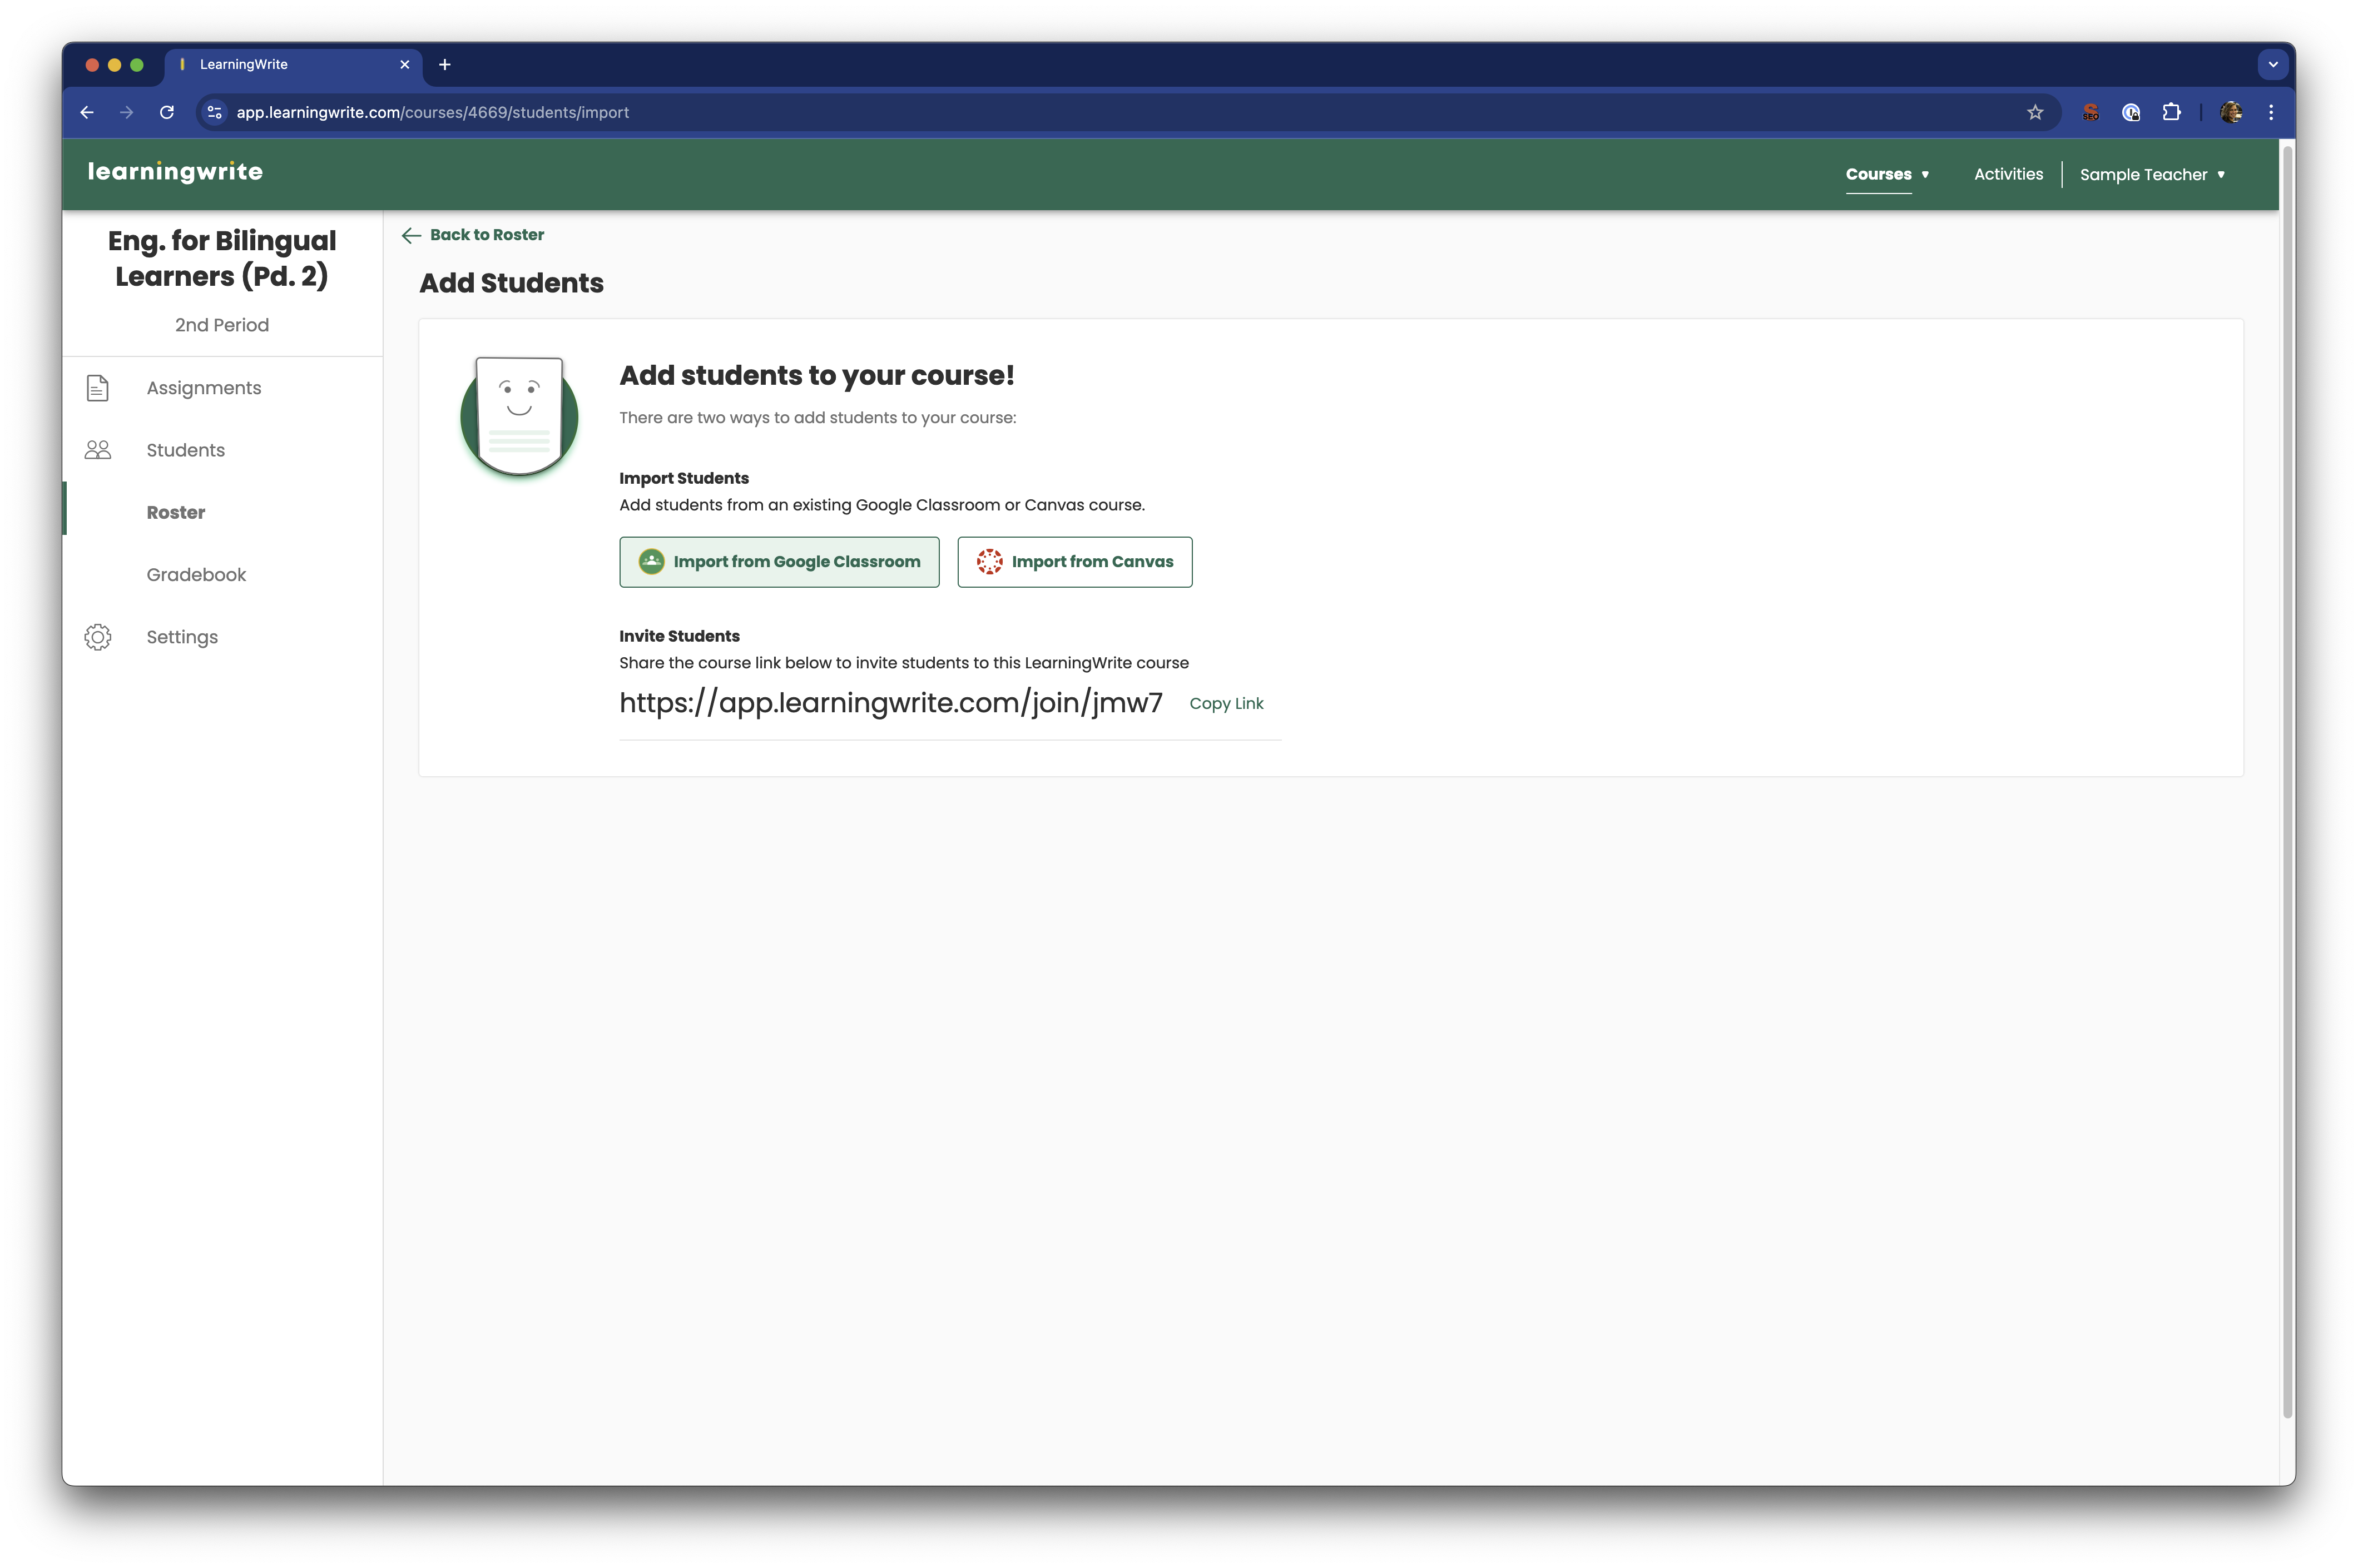
Task: Click the Assignments document icon in sidebar
Action: coord(97,388)
